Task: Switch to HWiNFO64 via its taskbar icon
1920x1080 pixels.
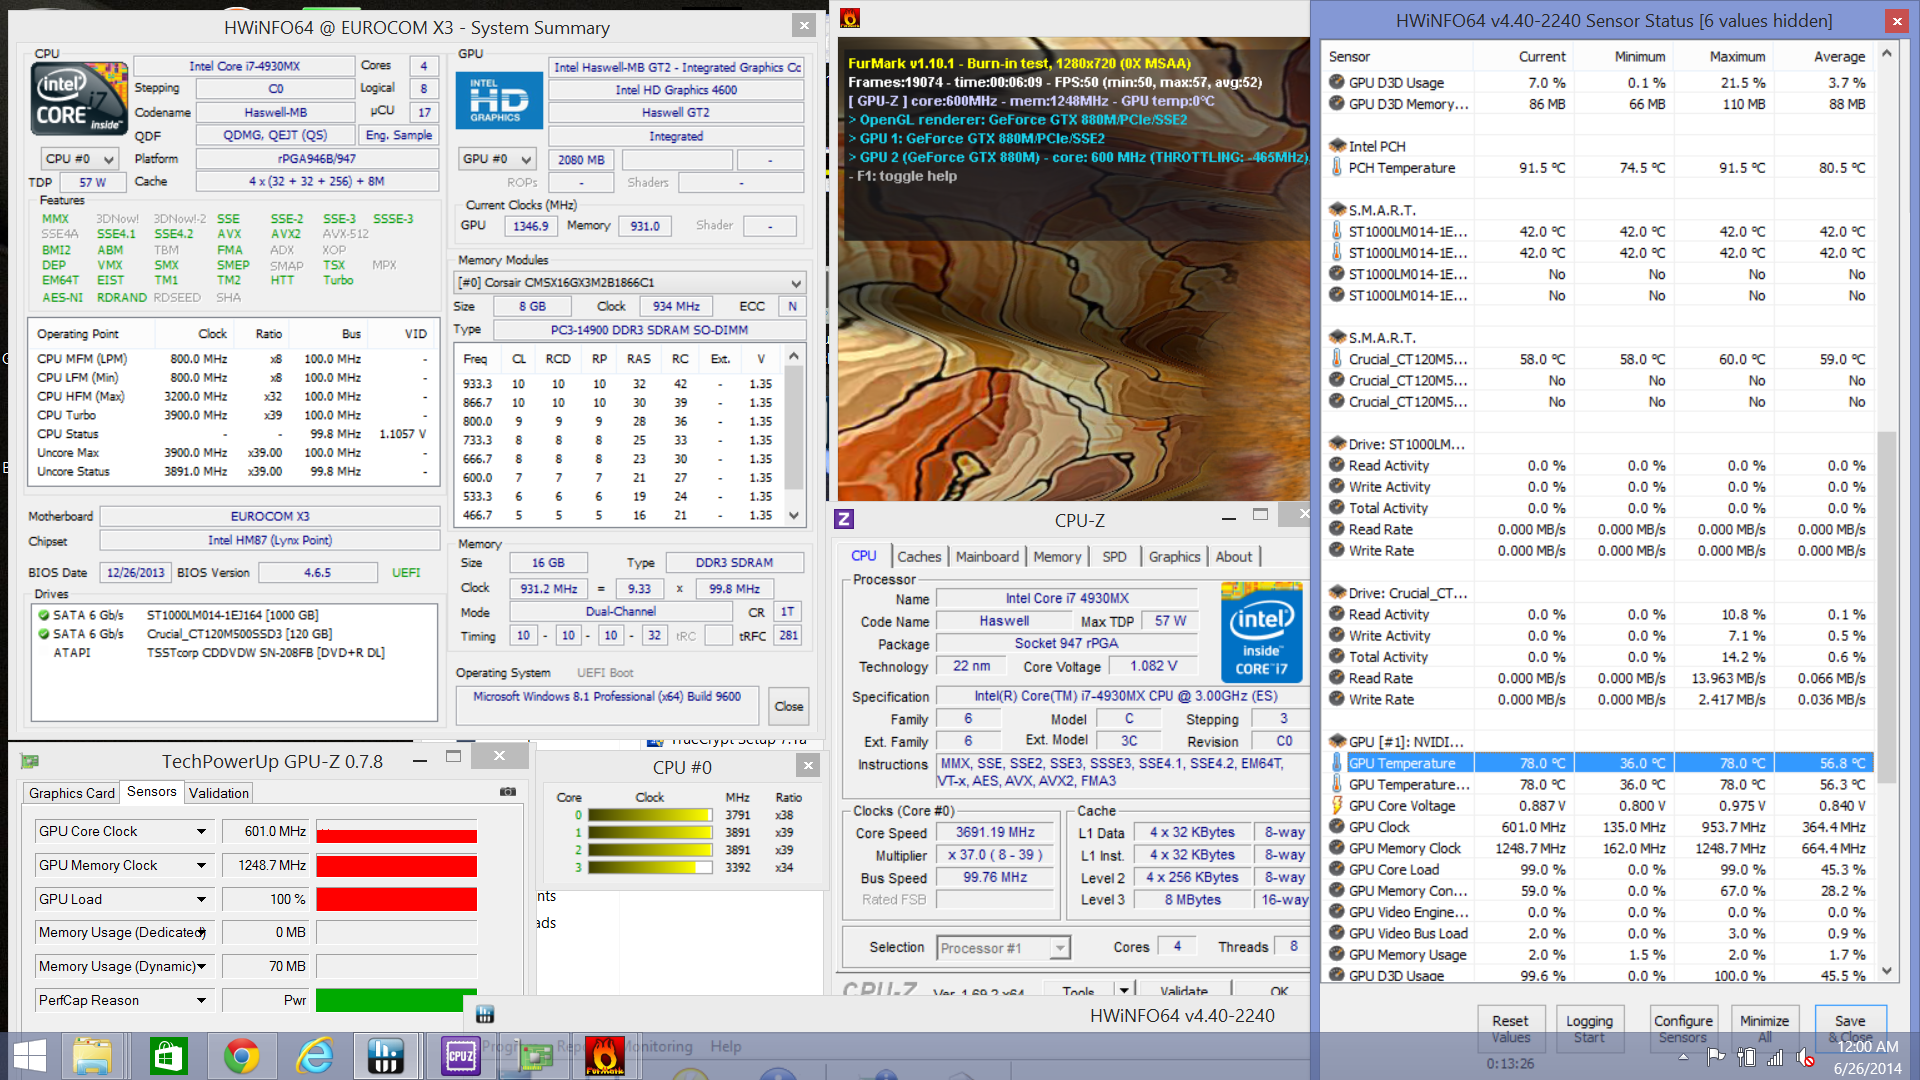Action: pos(385,1056)
